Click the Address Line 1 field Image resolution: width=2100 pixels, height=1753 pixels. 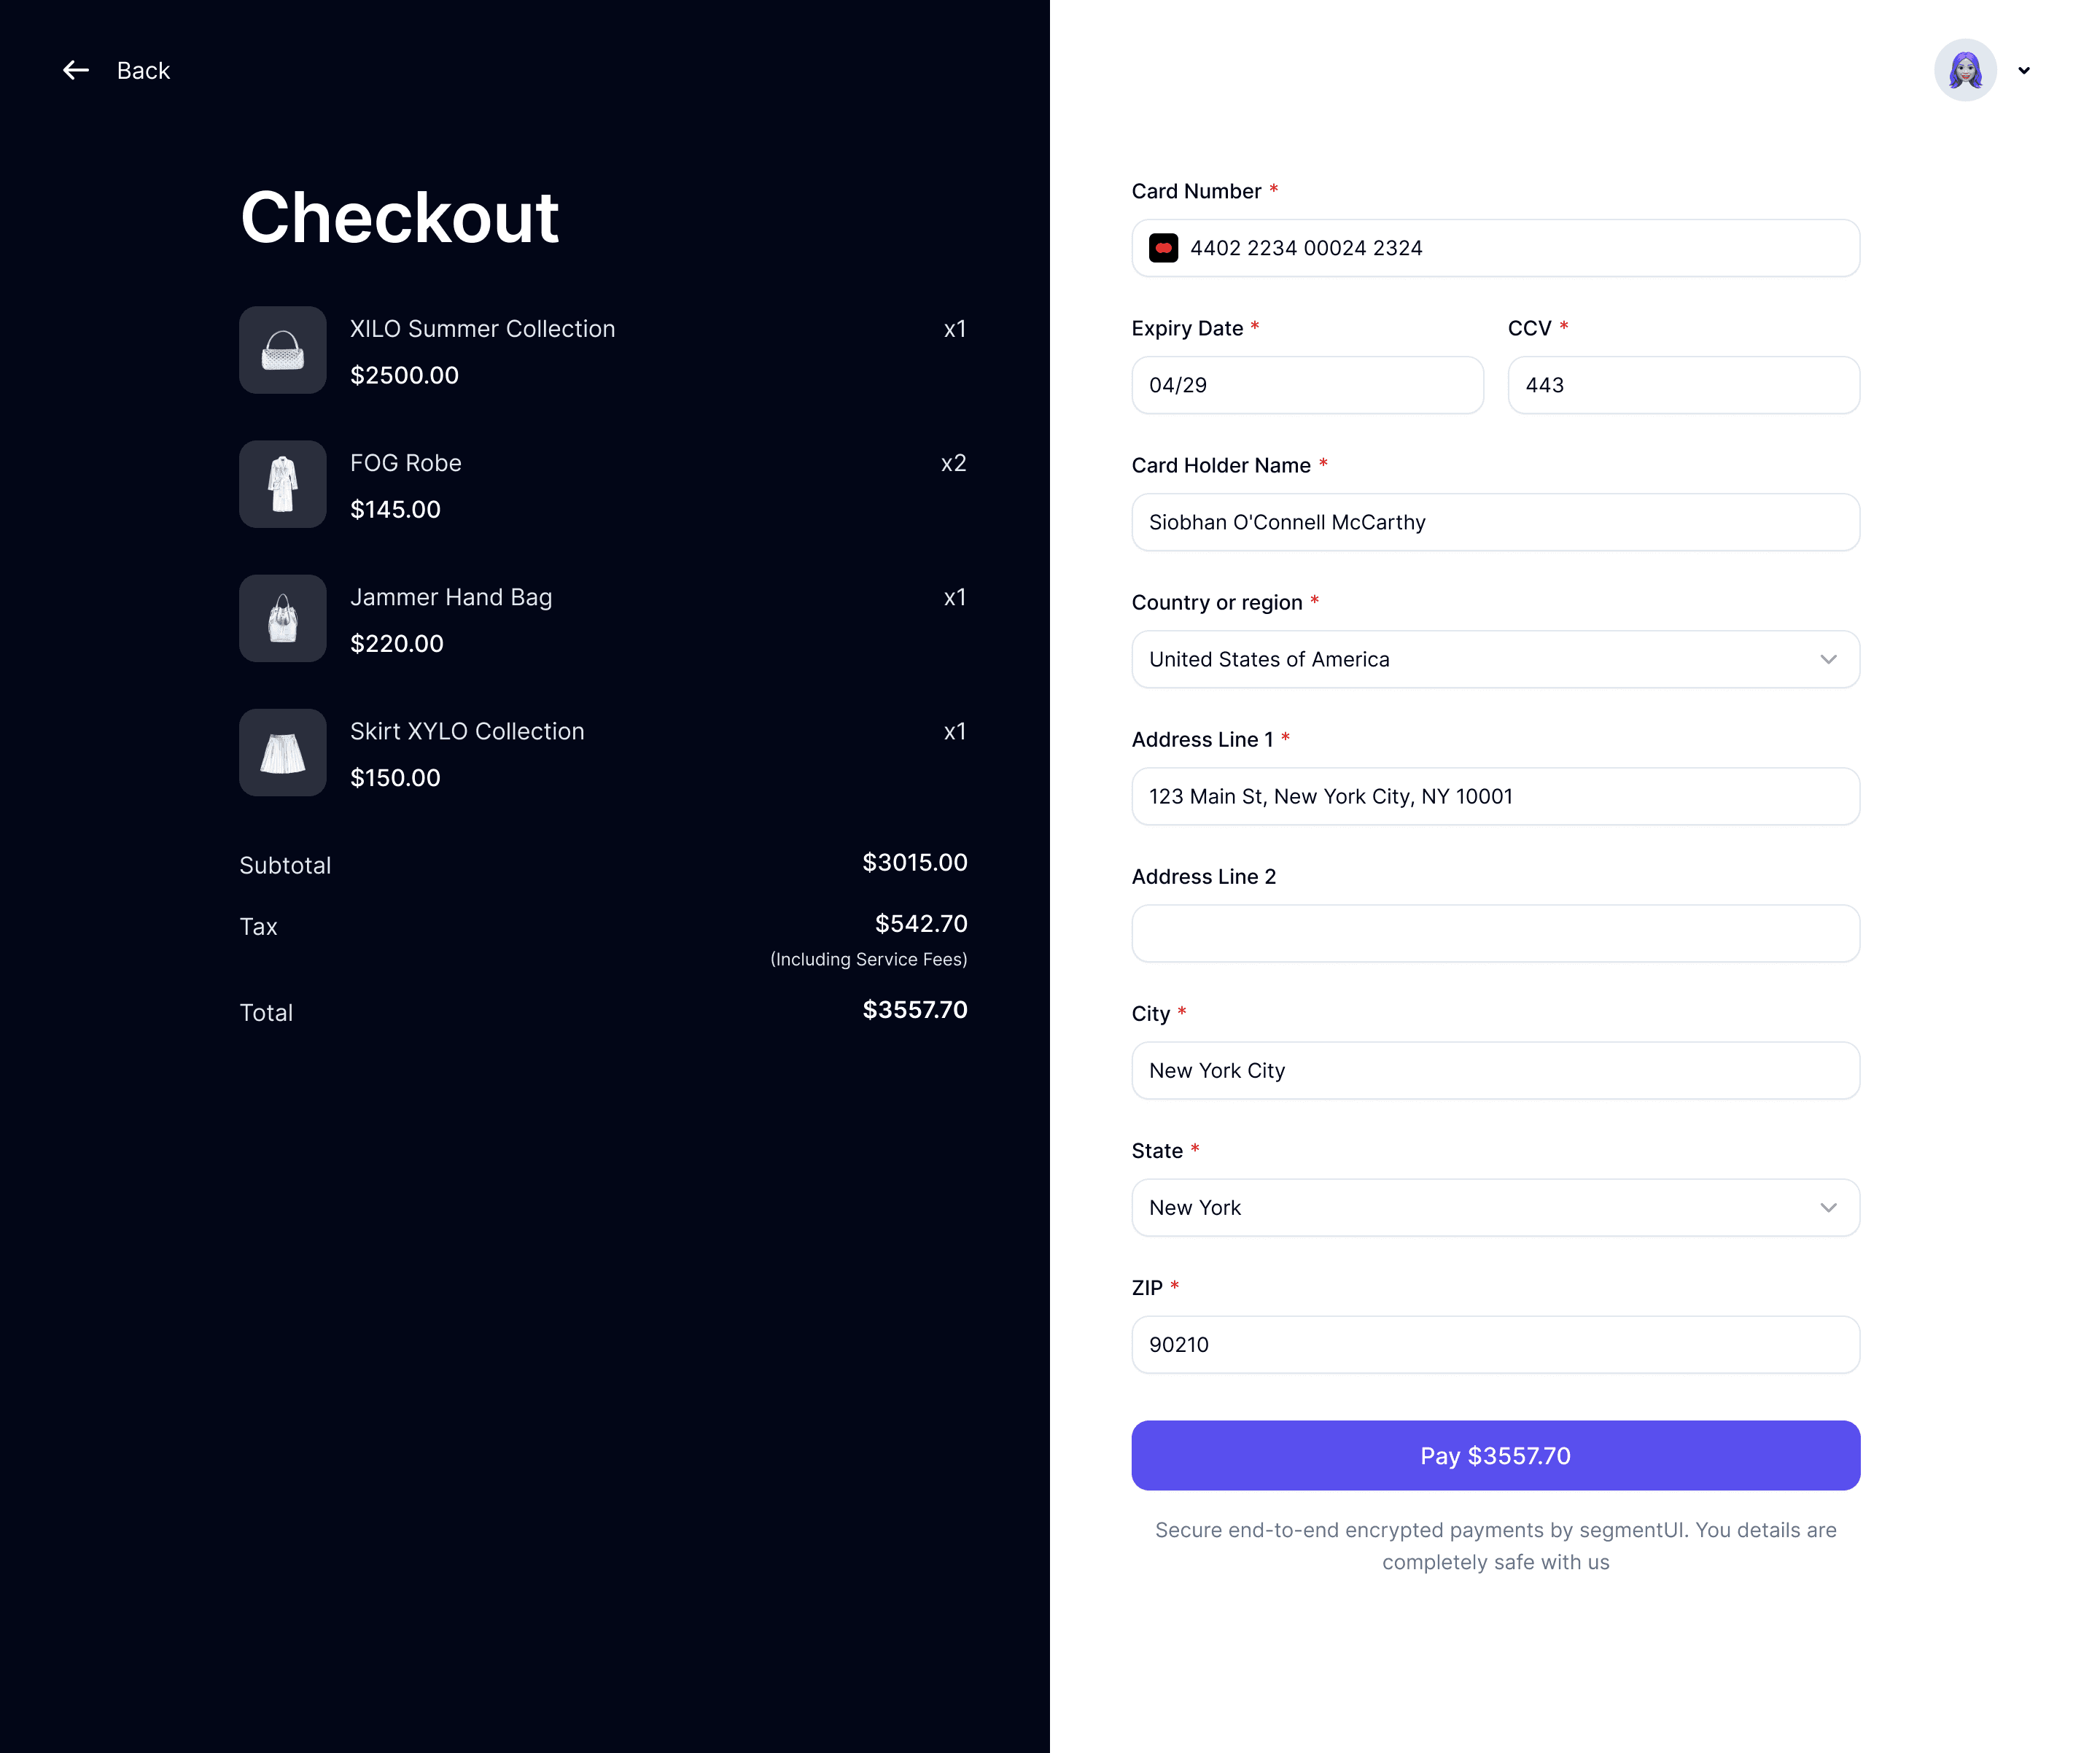[x=1495, y=796]
